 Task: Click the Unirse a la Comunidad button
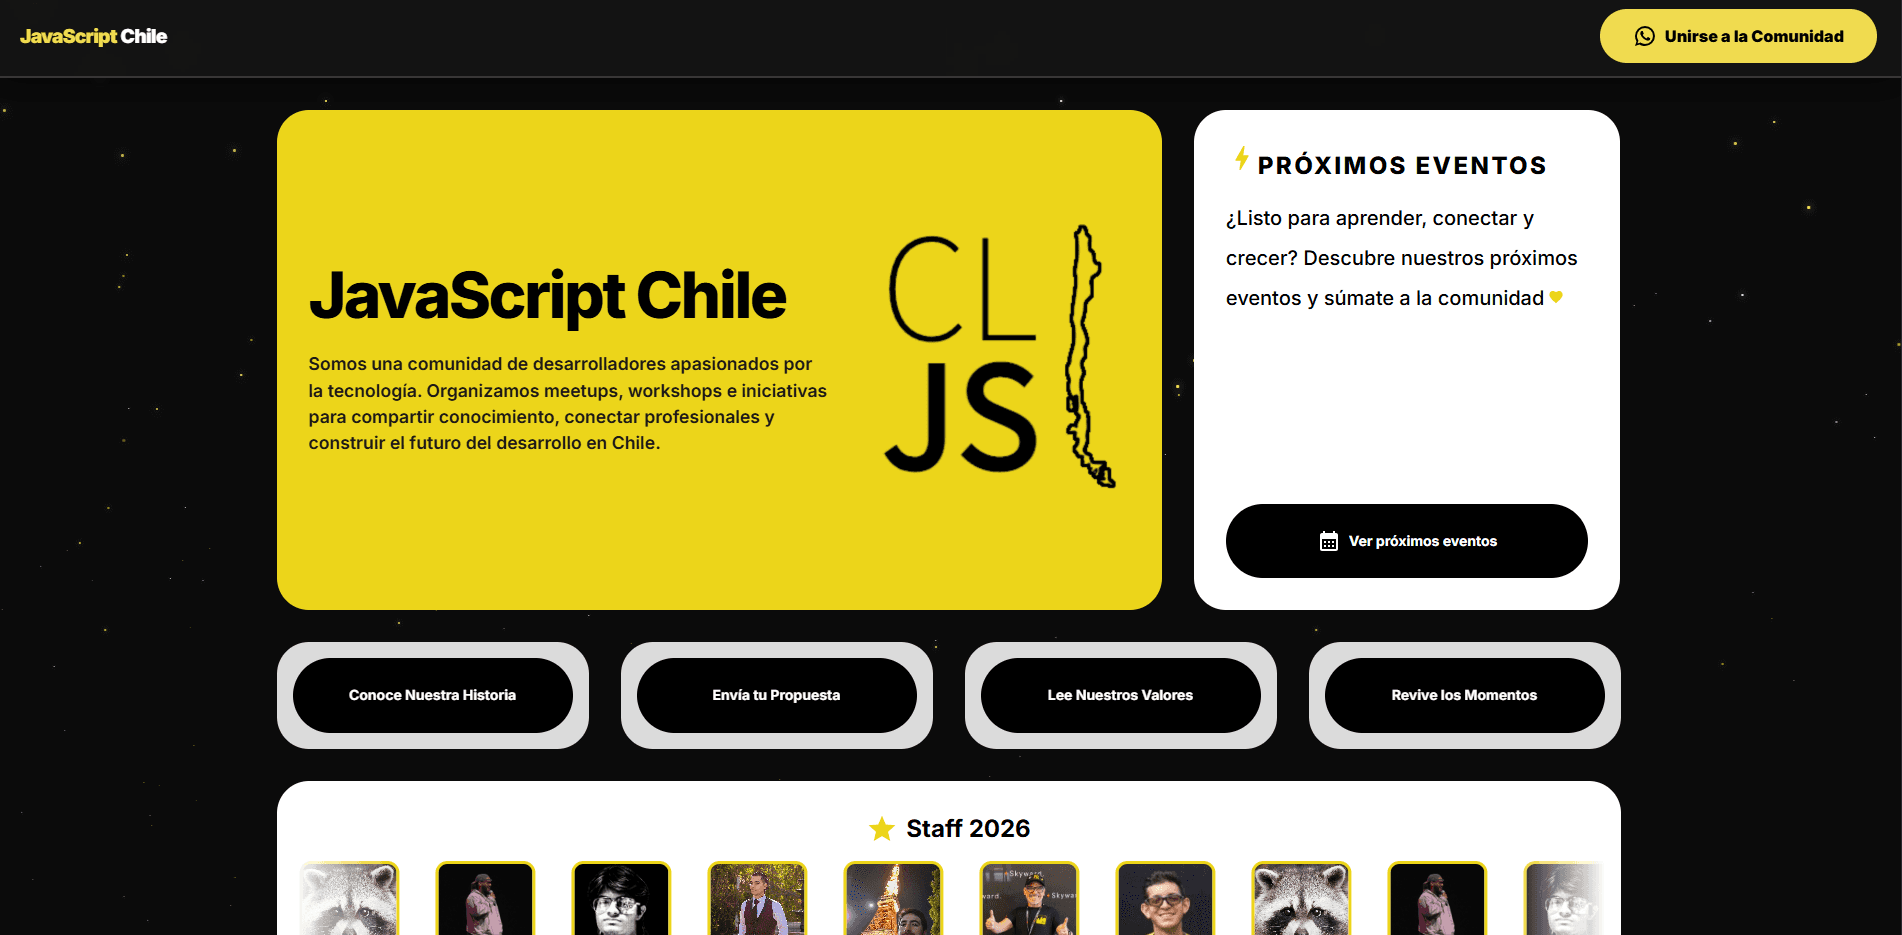(x=1738, y=36)
